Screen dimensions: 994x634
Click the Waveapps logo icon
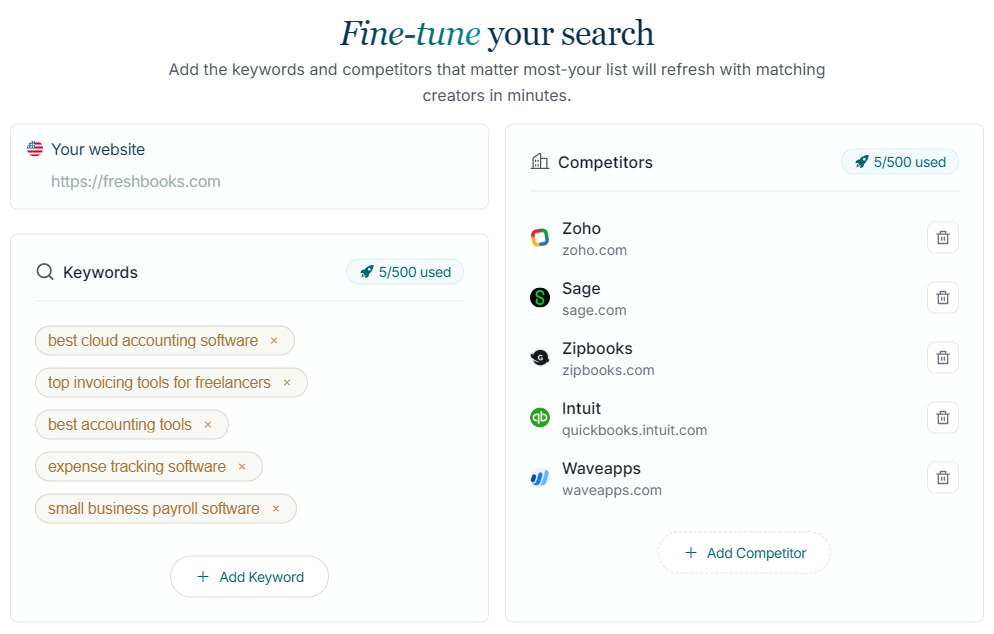pos(540,478)
